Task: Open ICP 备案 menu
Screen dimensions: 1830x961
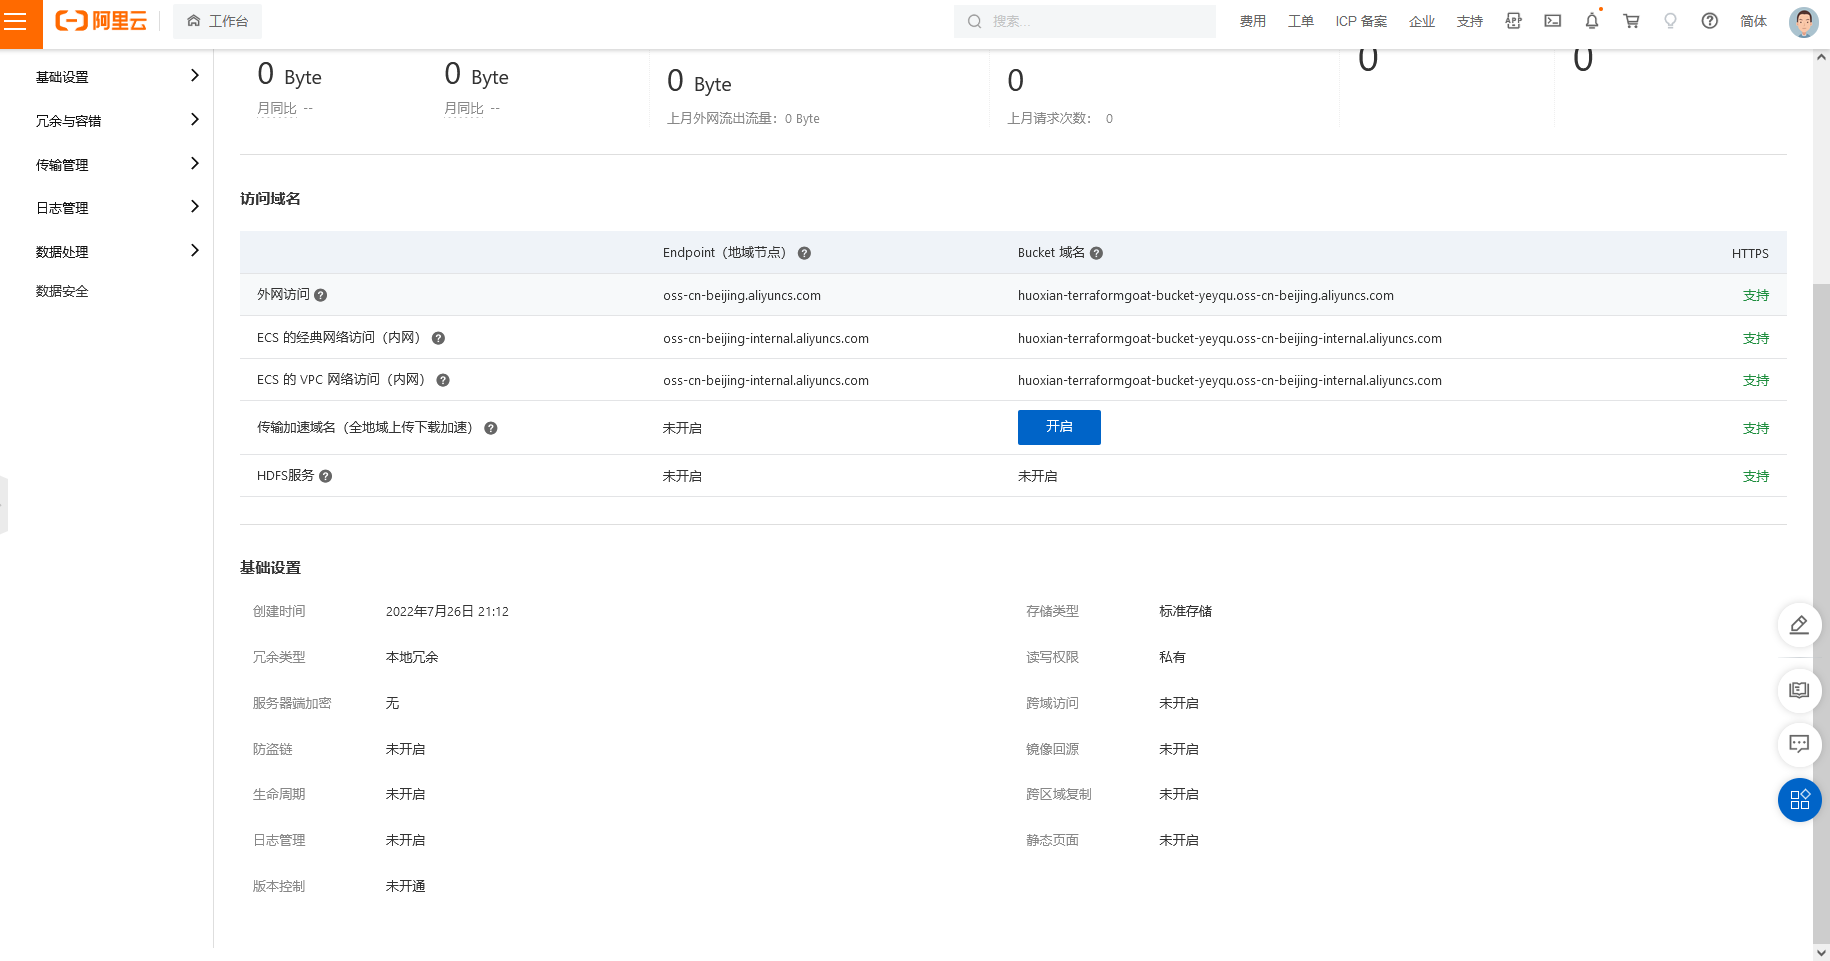Action: pos(1361,21)
